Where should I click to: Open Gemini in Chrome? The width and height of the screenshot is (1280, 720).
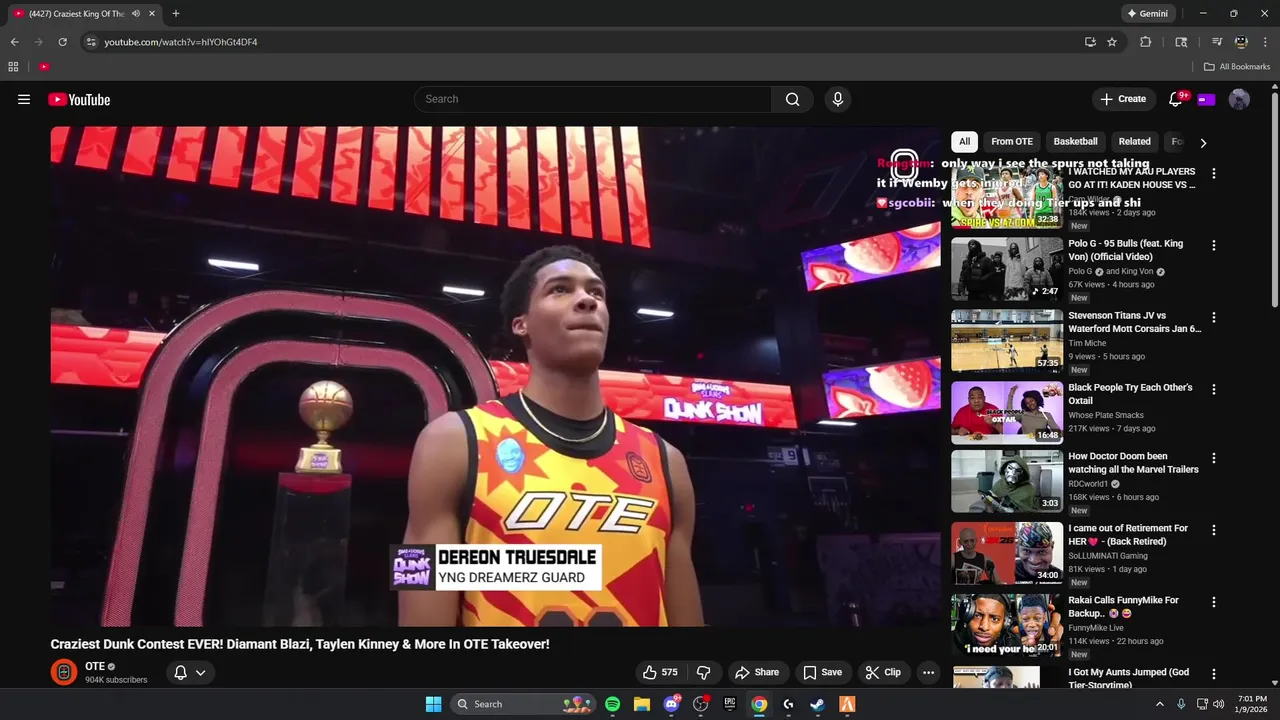[x=1148, y=14]
